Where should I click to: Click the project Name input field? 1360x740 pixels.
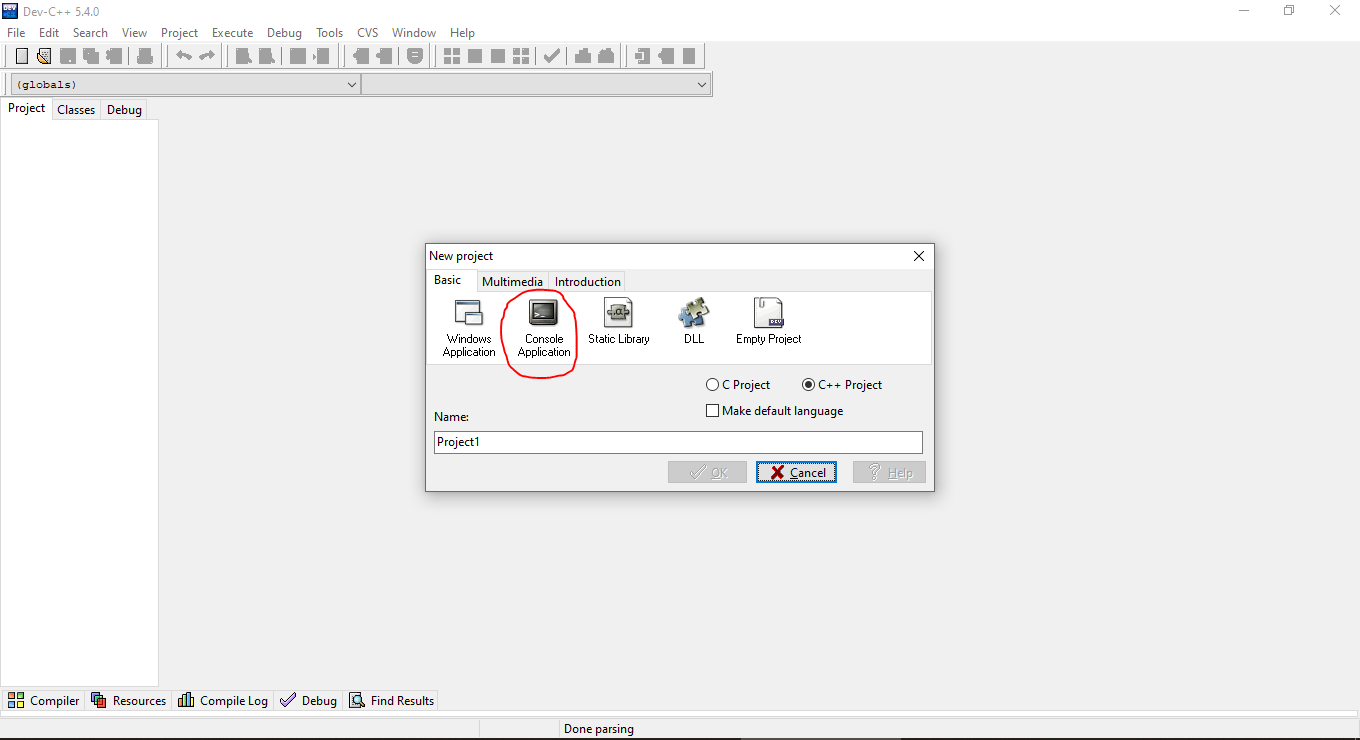tap(678, 442)
